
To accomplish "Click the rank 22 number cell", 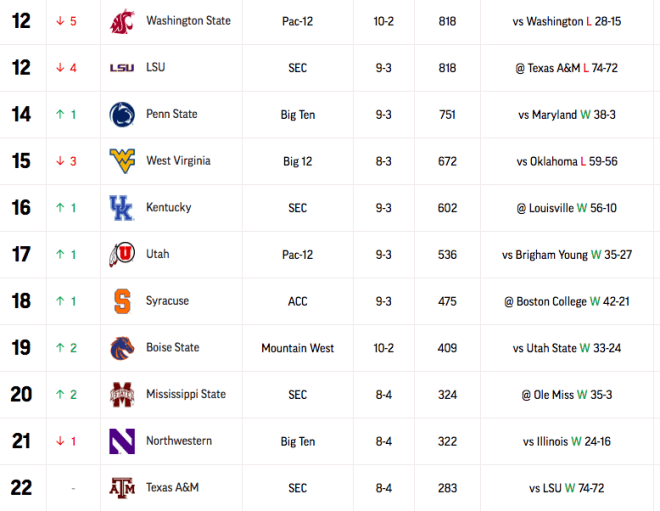I will click(x=21, y=488).
